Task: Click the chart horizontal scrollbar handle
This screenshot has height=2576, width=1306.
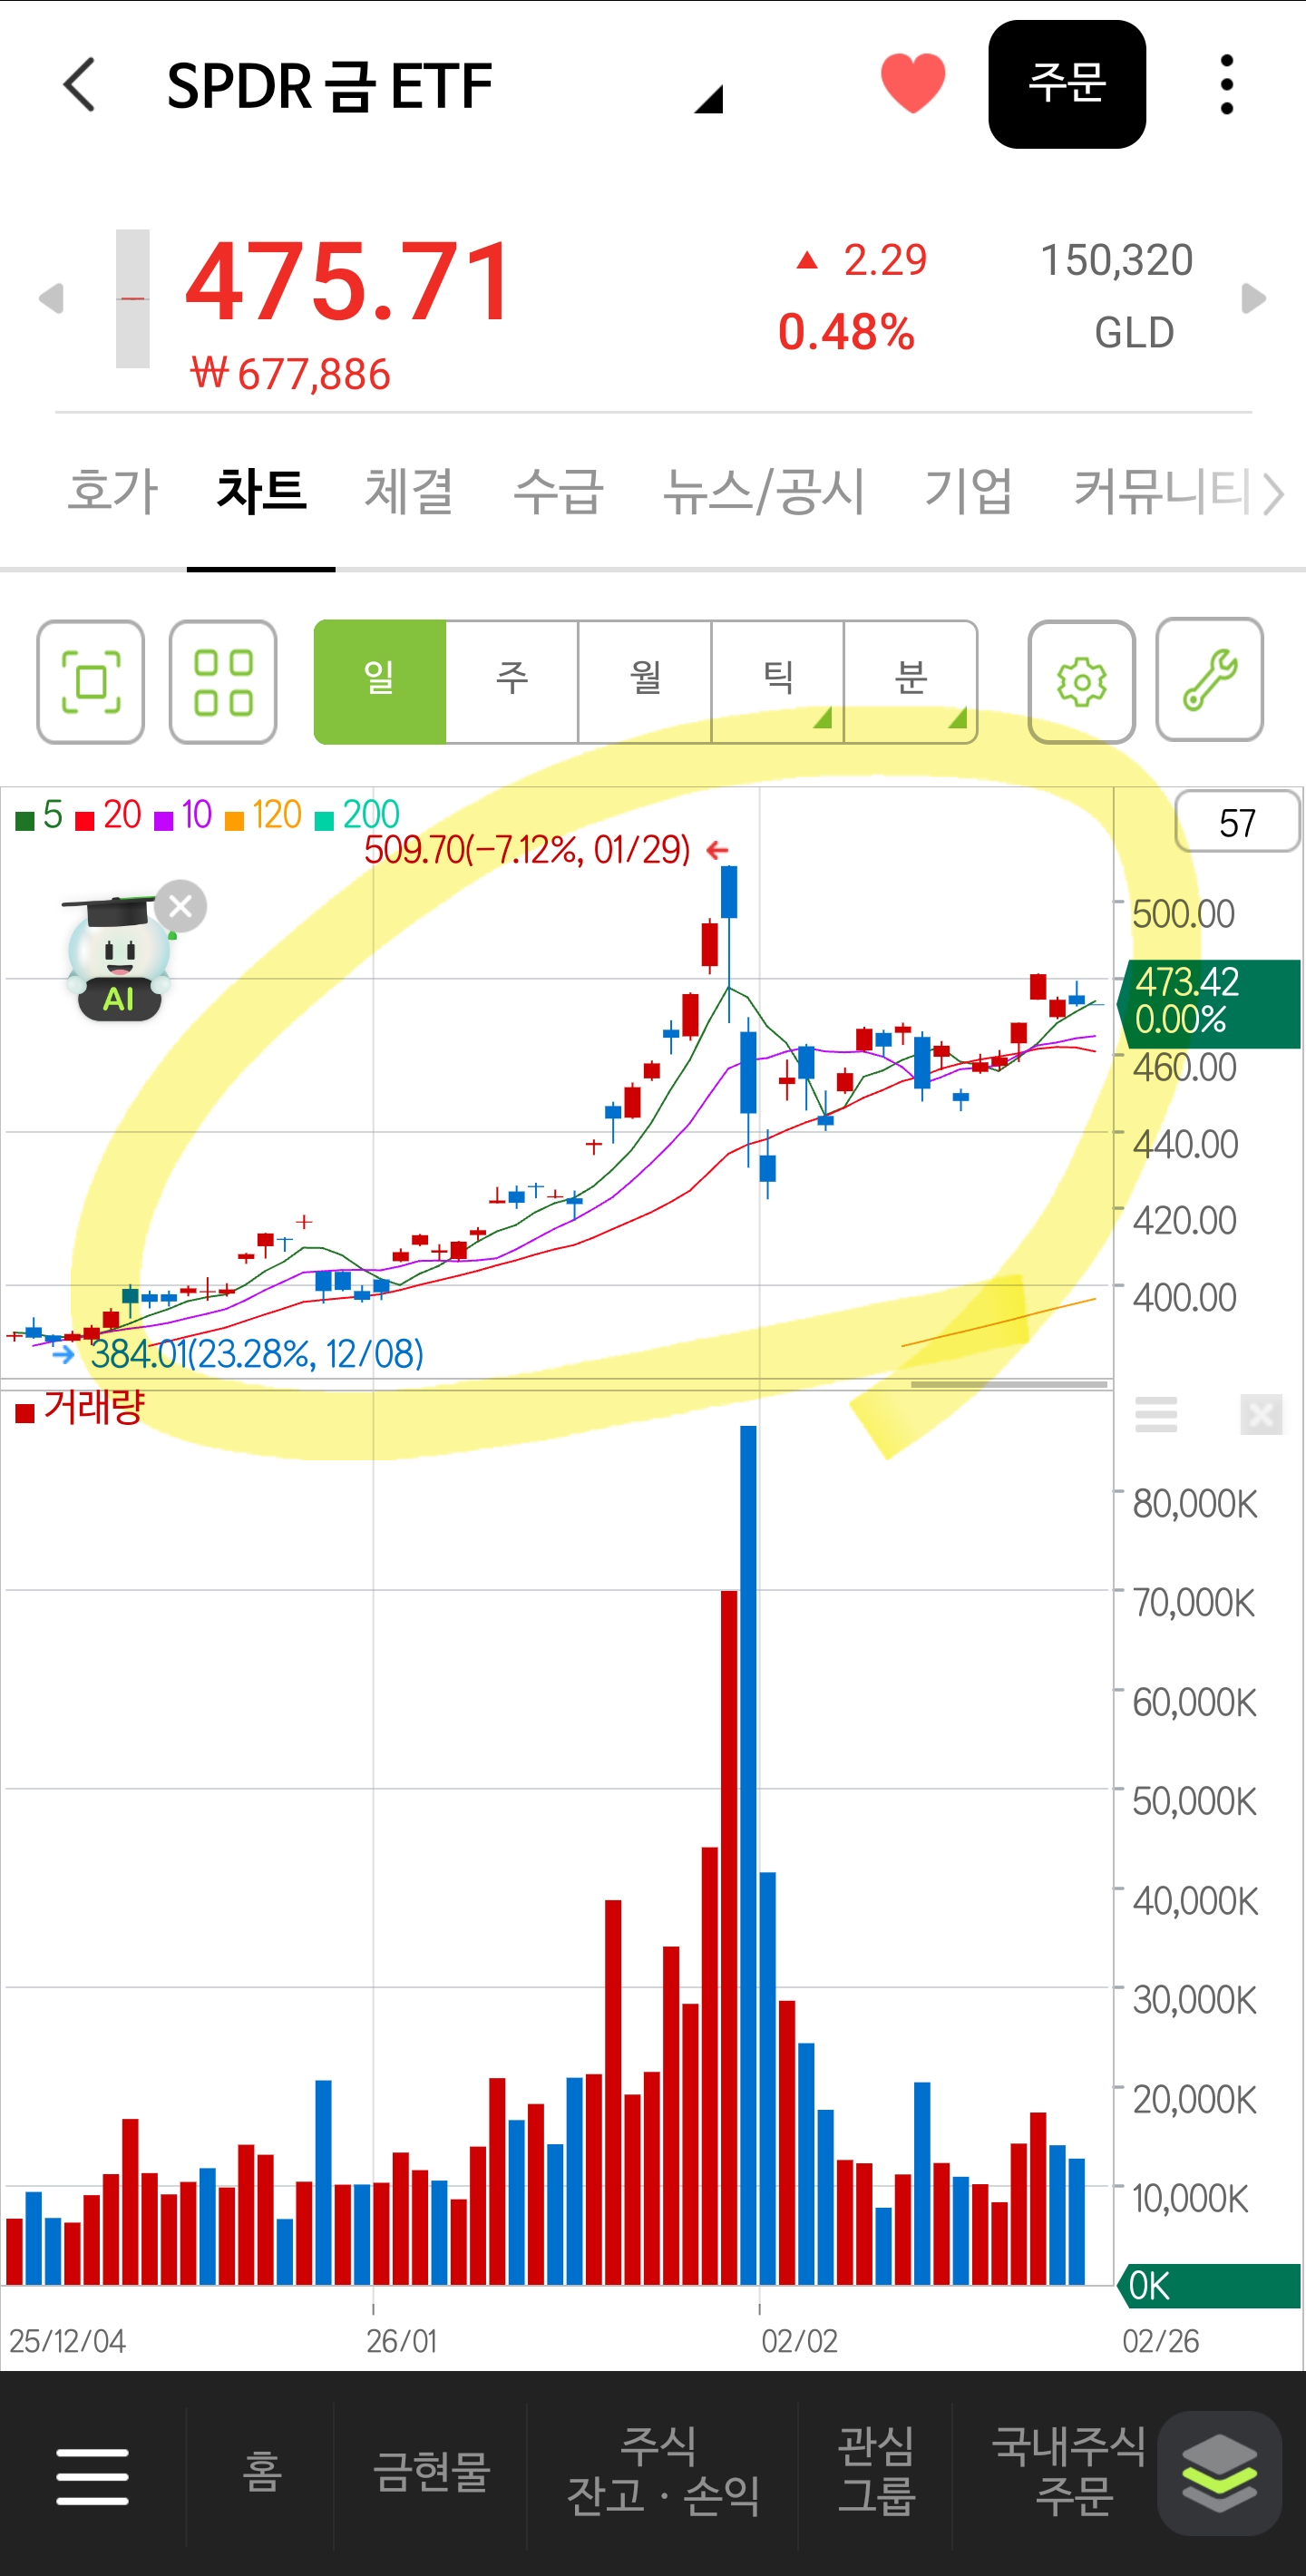Action: [1008, 1384]
